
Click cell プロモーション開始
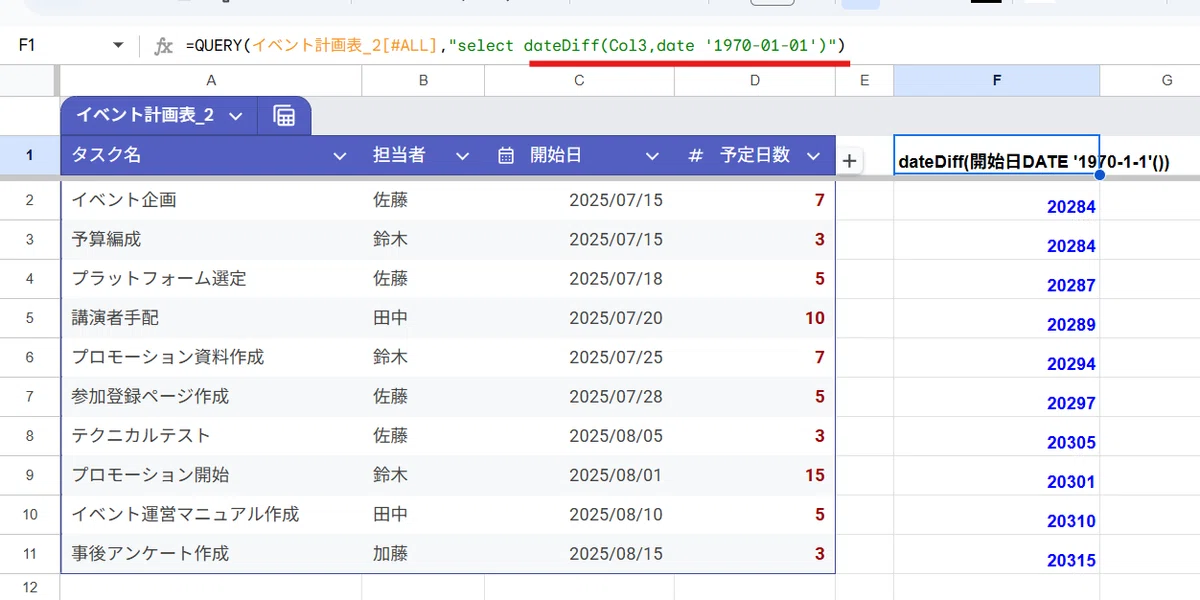[211, 475]
